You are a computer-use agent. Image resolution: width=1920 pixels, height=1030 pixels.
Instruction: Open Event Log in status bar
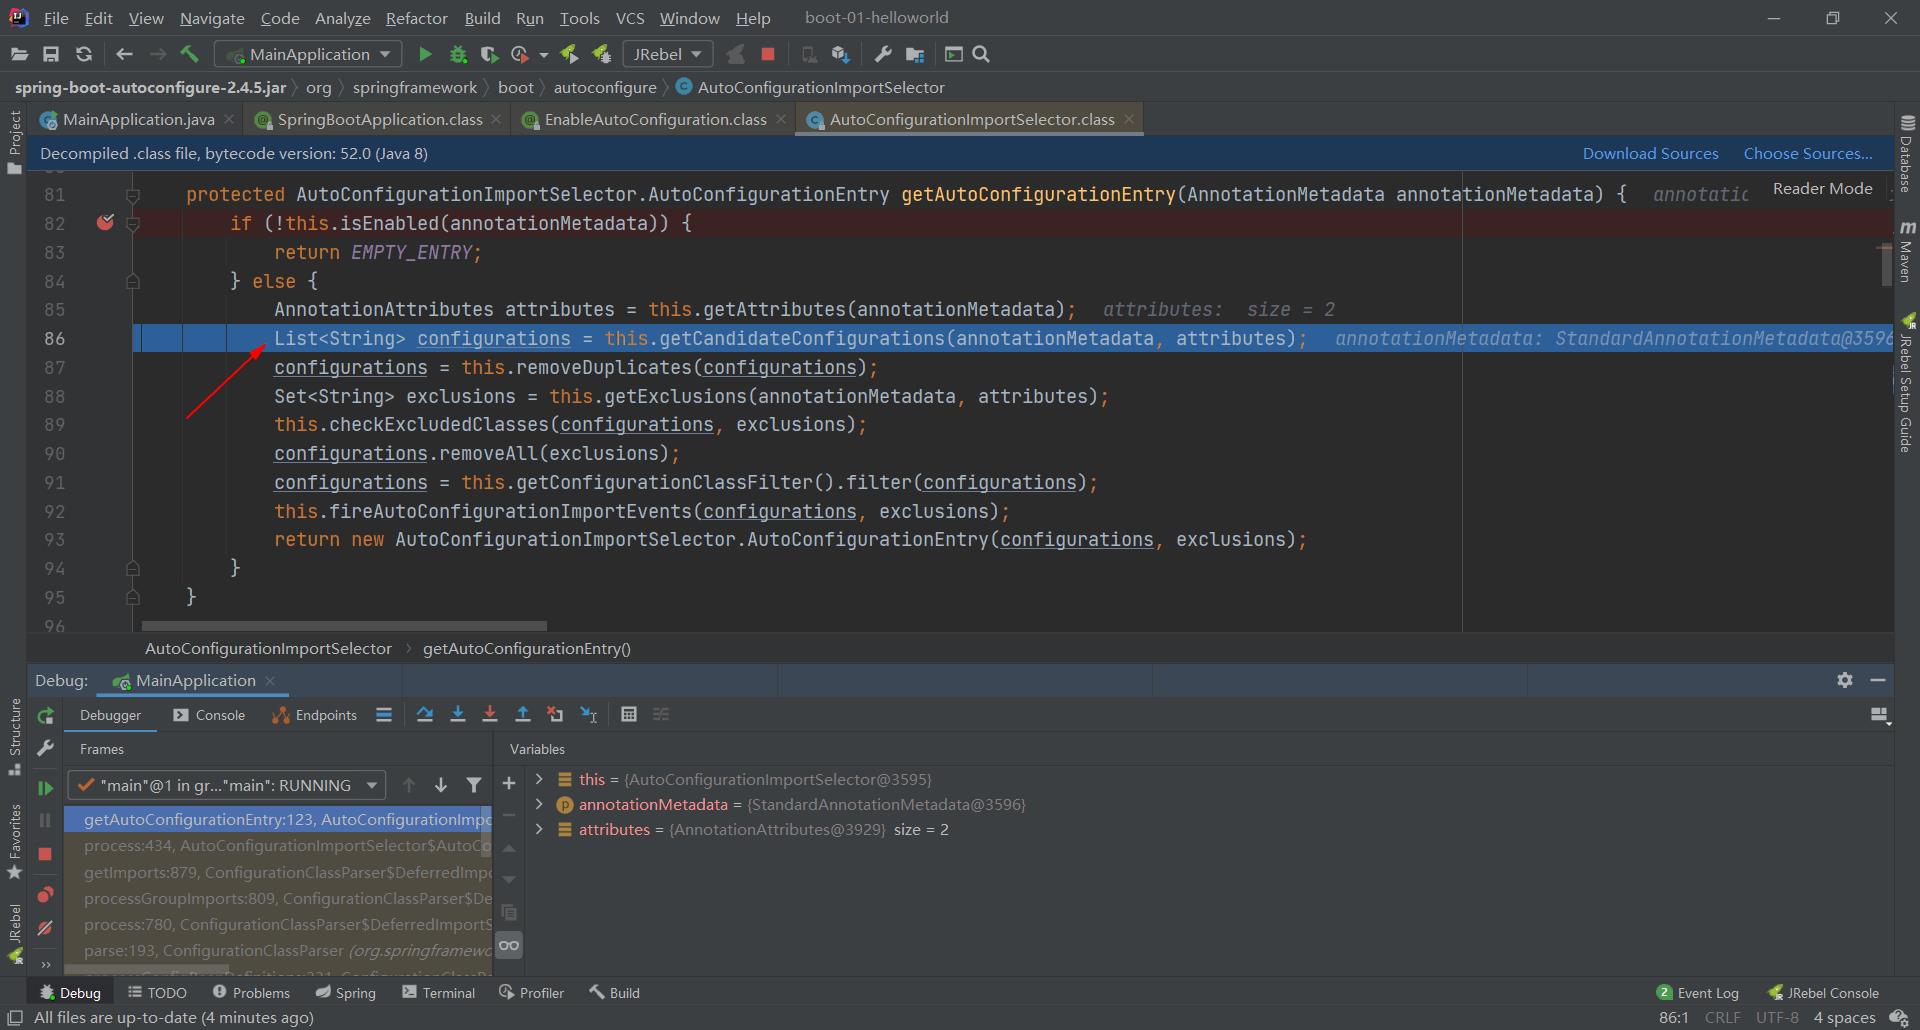click(x=1698, y=992)
